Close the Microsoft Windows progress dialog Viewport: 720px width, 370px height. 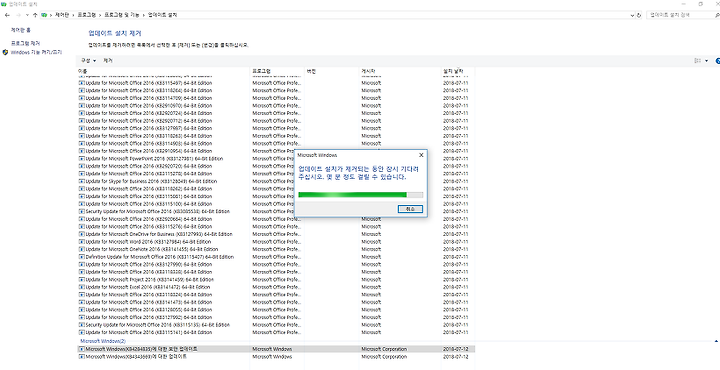click(x=421, y=155)
